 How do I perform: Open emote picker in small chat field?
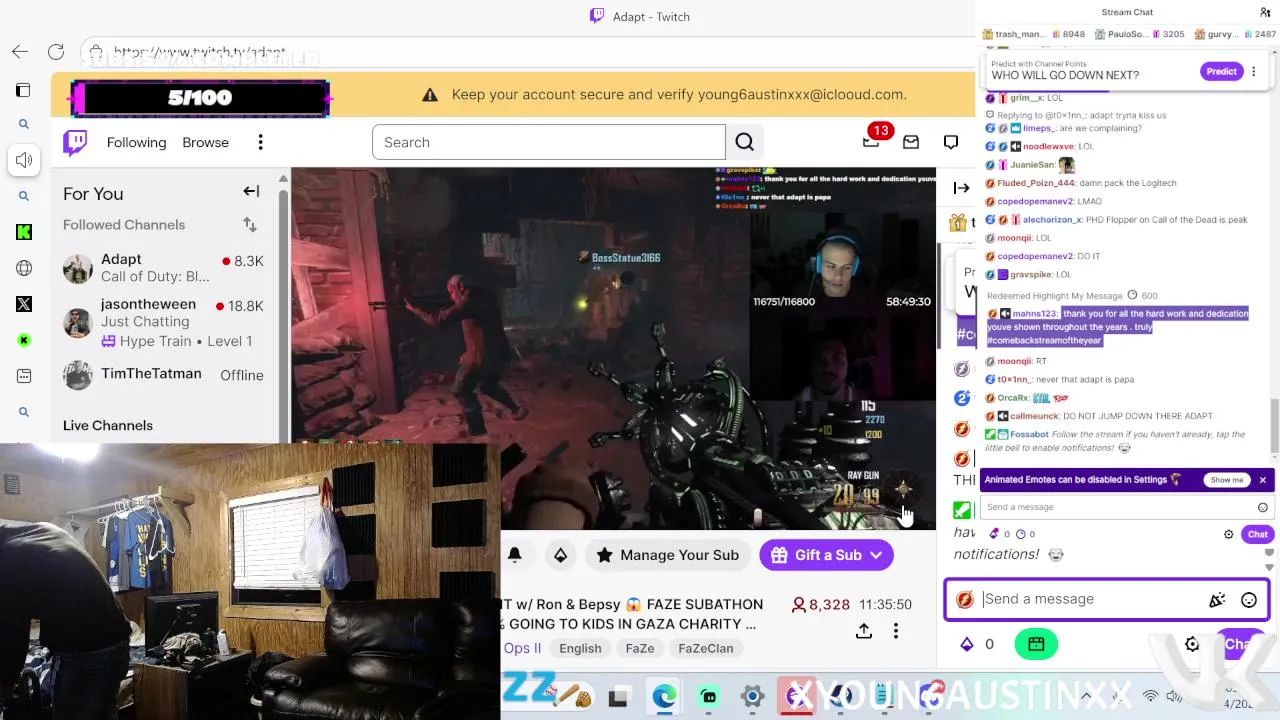click(x=1263, y=507)
